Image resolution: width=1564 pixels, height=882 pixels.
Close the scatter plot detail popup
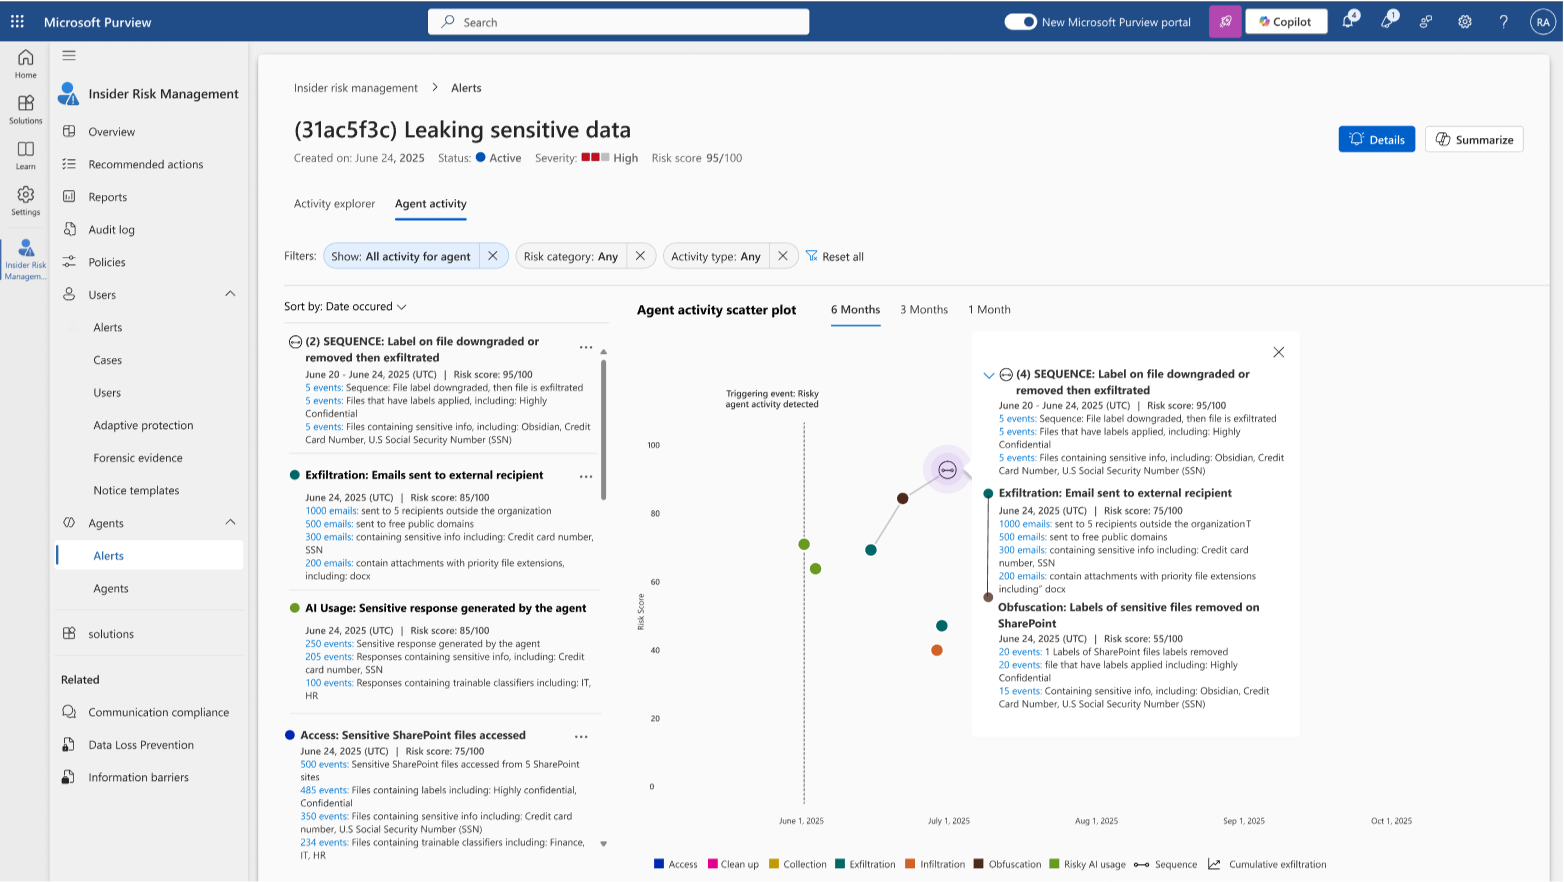pyautogui.click(x=1278, y=352)
